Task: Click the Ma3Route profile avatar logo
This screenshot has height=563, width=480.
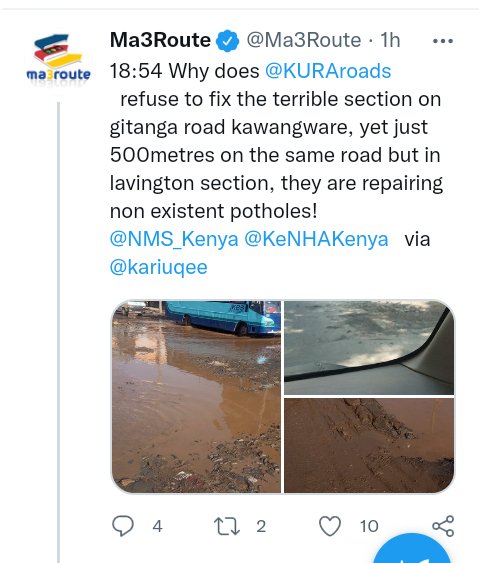Action: tap(59, 61)
